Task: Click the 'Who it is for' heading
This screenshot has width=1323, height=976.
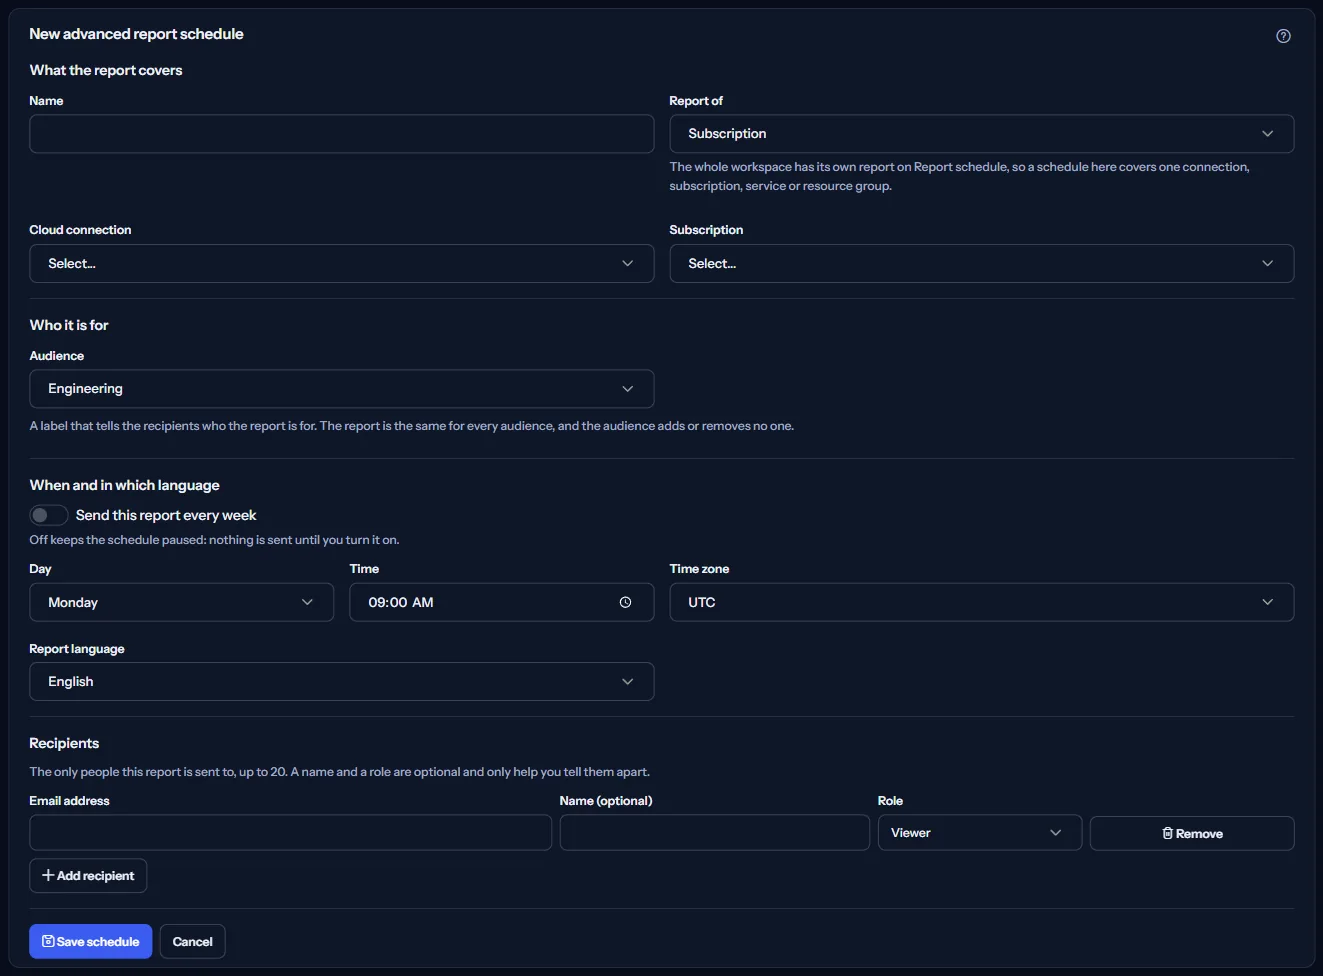Action: pyautogui.click(x=69, y=325)
